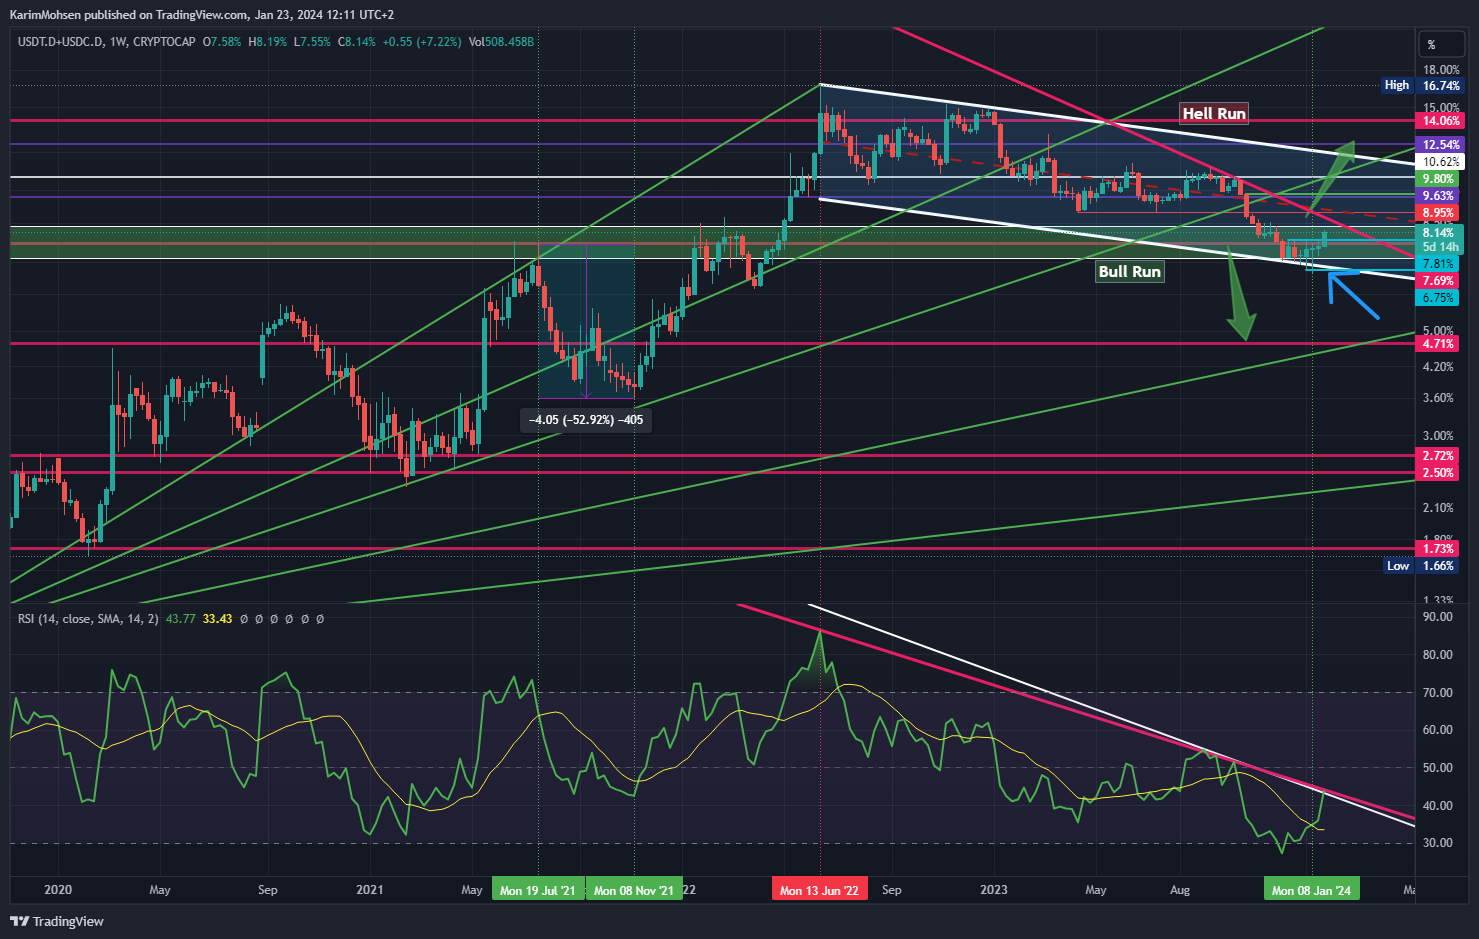Image resolution: width=1479 pixels, height=939 pixels.
Task: Click the 1.73% price level tag
Action: pyautogui.click(x=1438, y=549)
